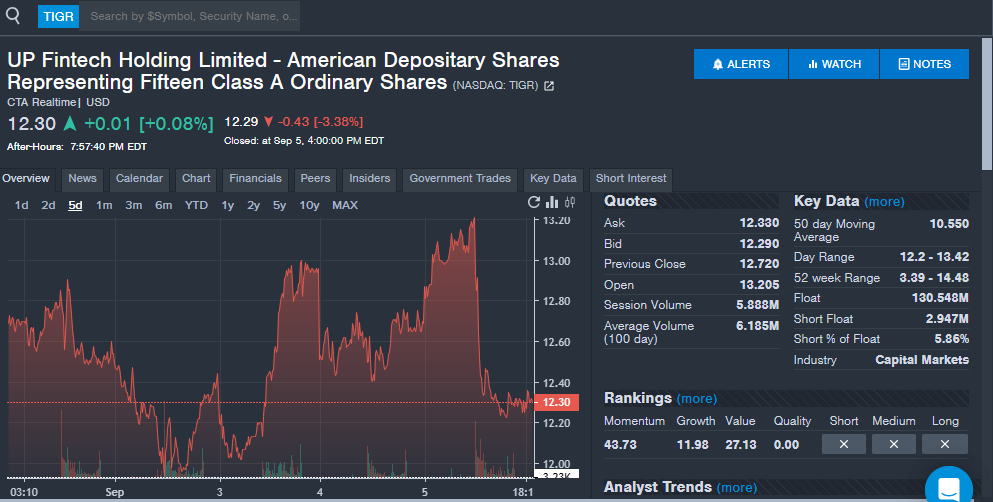Screen dimensions: 993x502
Task: Click the page vertical scrollbar
Action: pos(987,104)
